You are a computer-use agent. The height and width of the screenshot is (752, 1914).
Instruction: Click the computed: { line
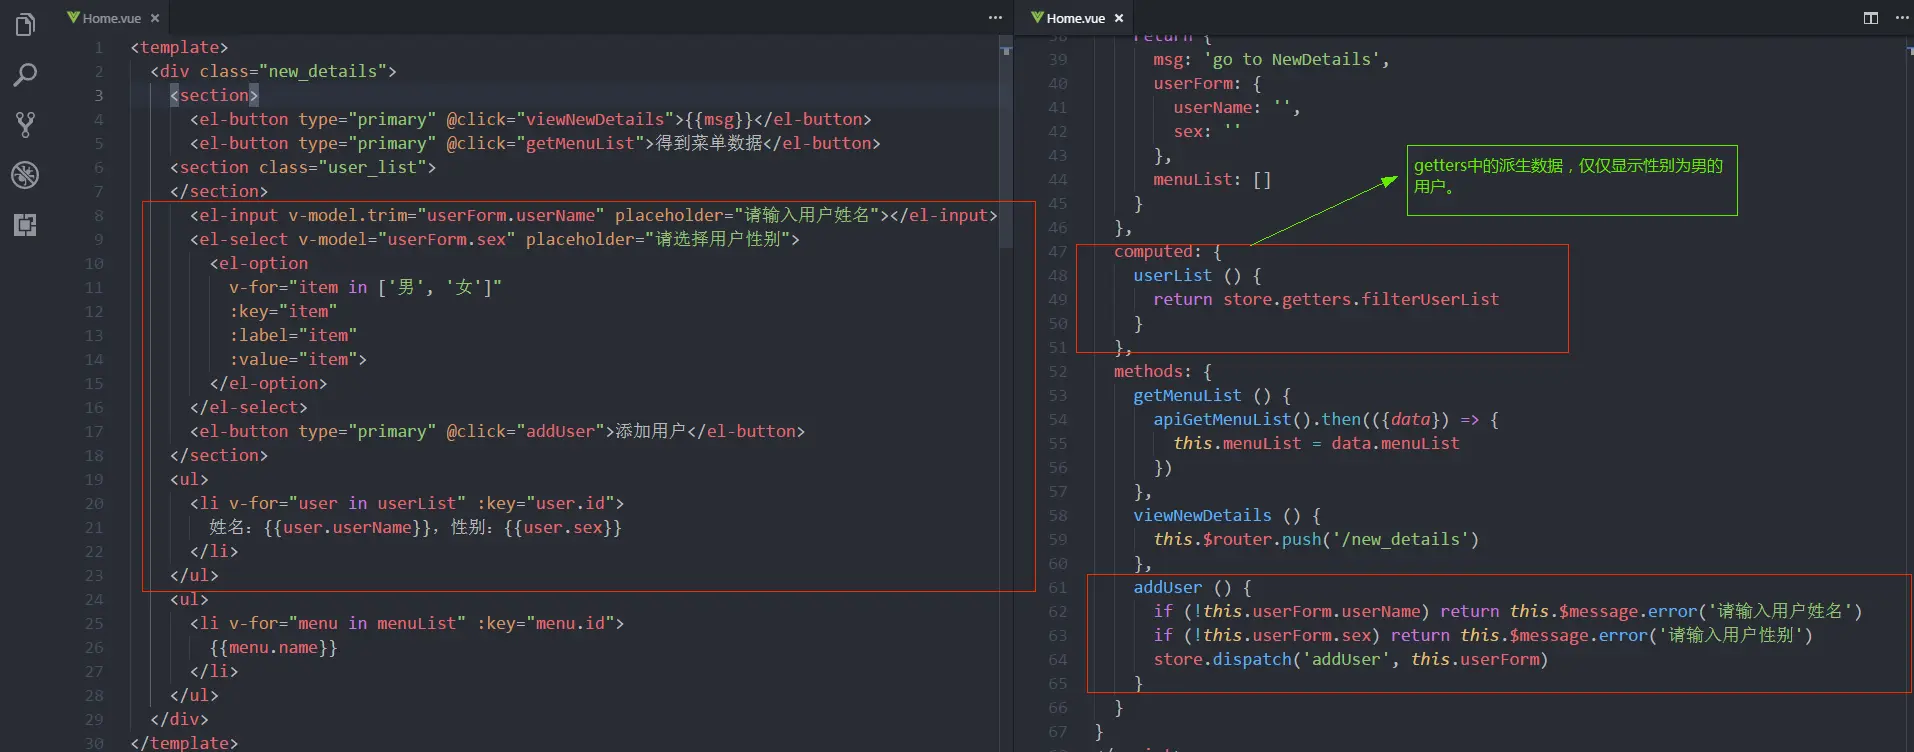[x=1168, y=251]
